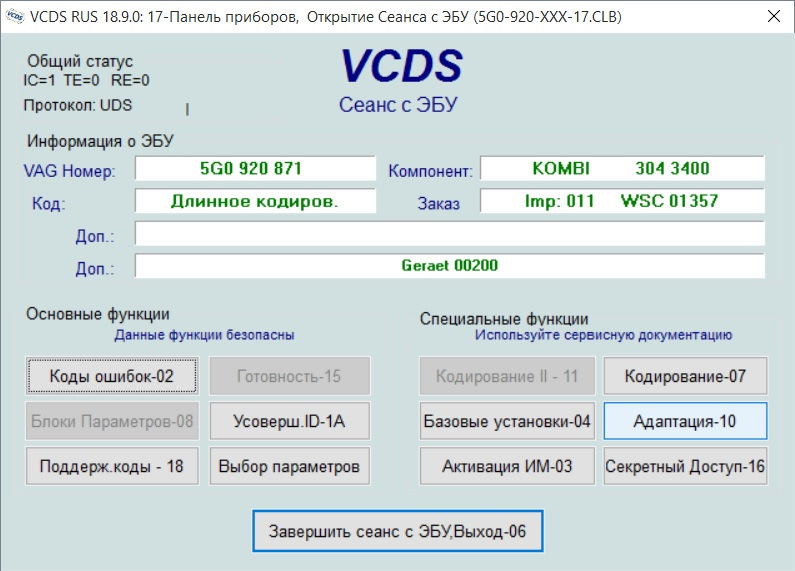Click the Общий статус label
The height and width of the screenshot is (571, 795).
80,61
